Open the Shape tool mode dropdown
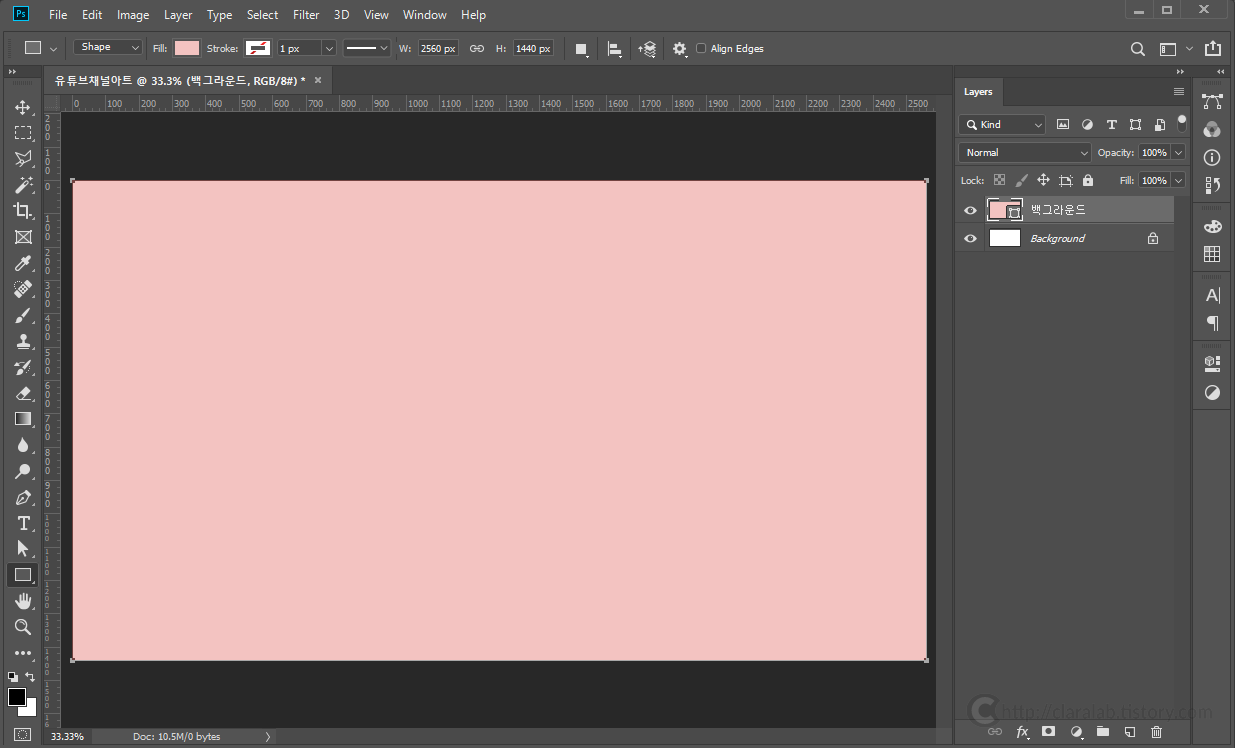This screenshot has height=748, width=1235. 109,47
